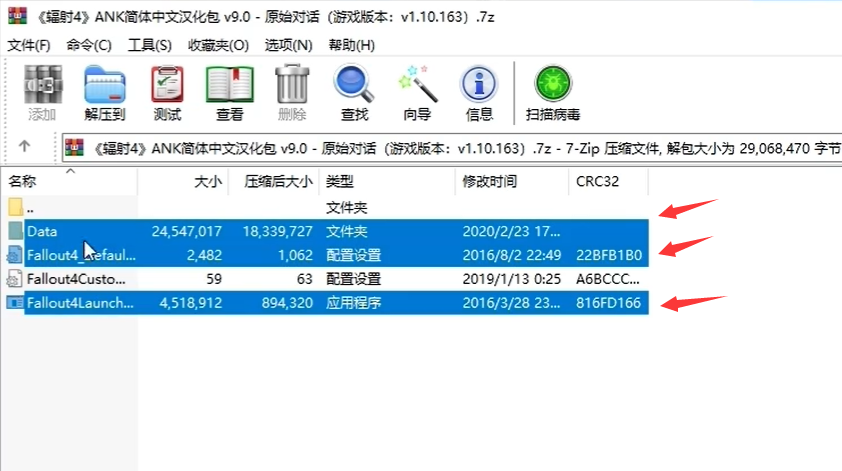Click the parent folder '..' icon
The width and height of the screenshot is (842, 471).
(x=15, y=207)
